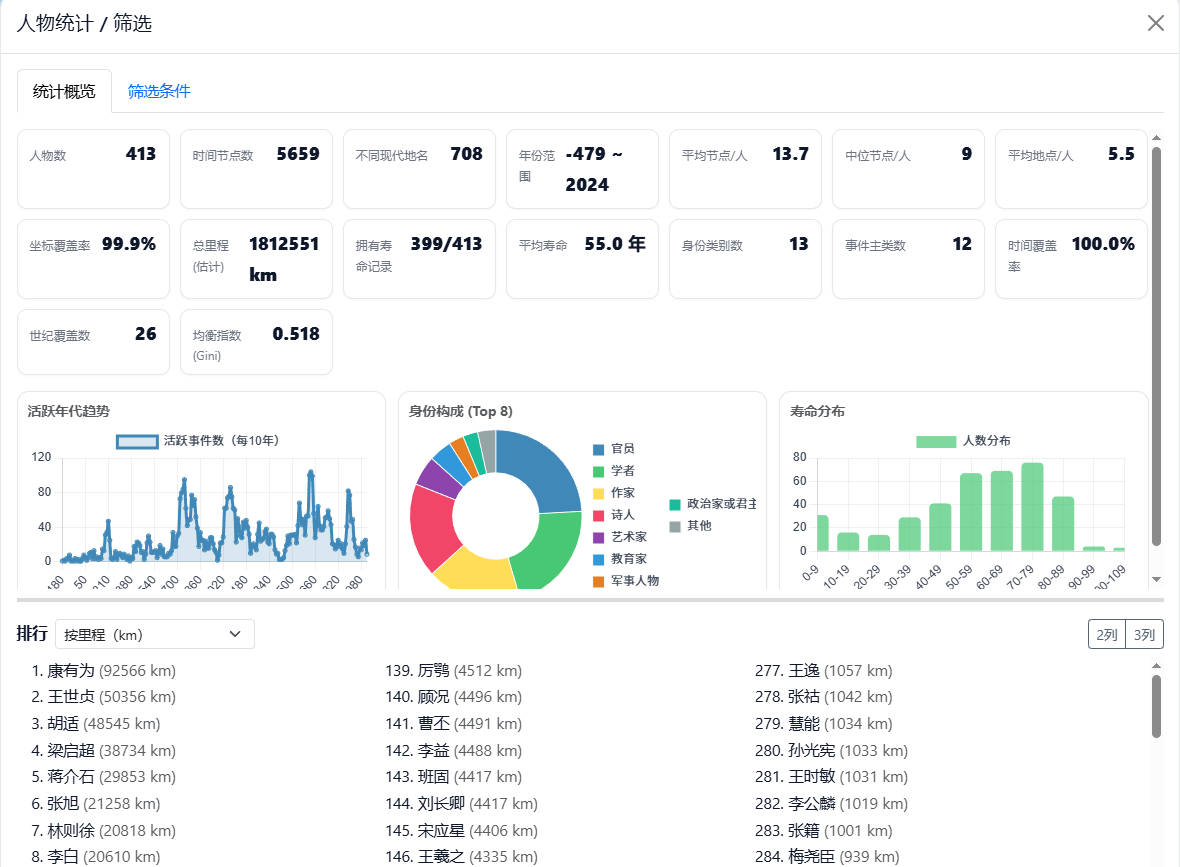Click the 70-79 lifespan bar
Screen dimensions: 1180x867
[1032, 507]
